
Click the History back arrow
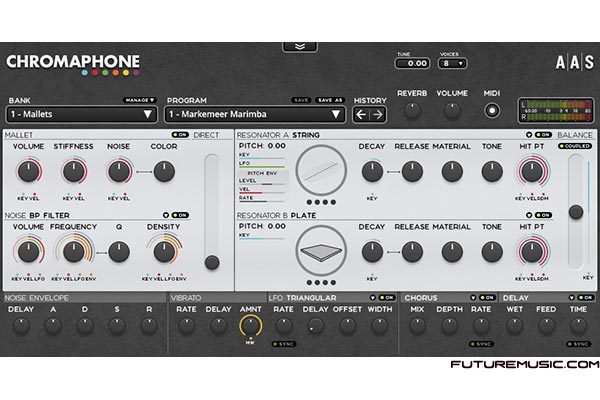pos(361,114)
